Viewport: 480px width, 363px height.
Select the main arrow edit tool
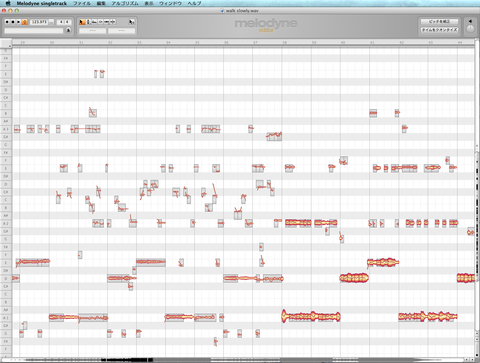[82, 22]
